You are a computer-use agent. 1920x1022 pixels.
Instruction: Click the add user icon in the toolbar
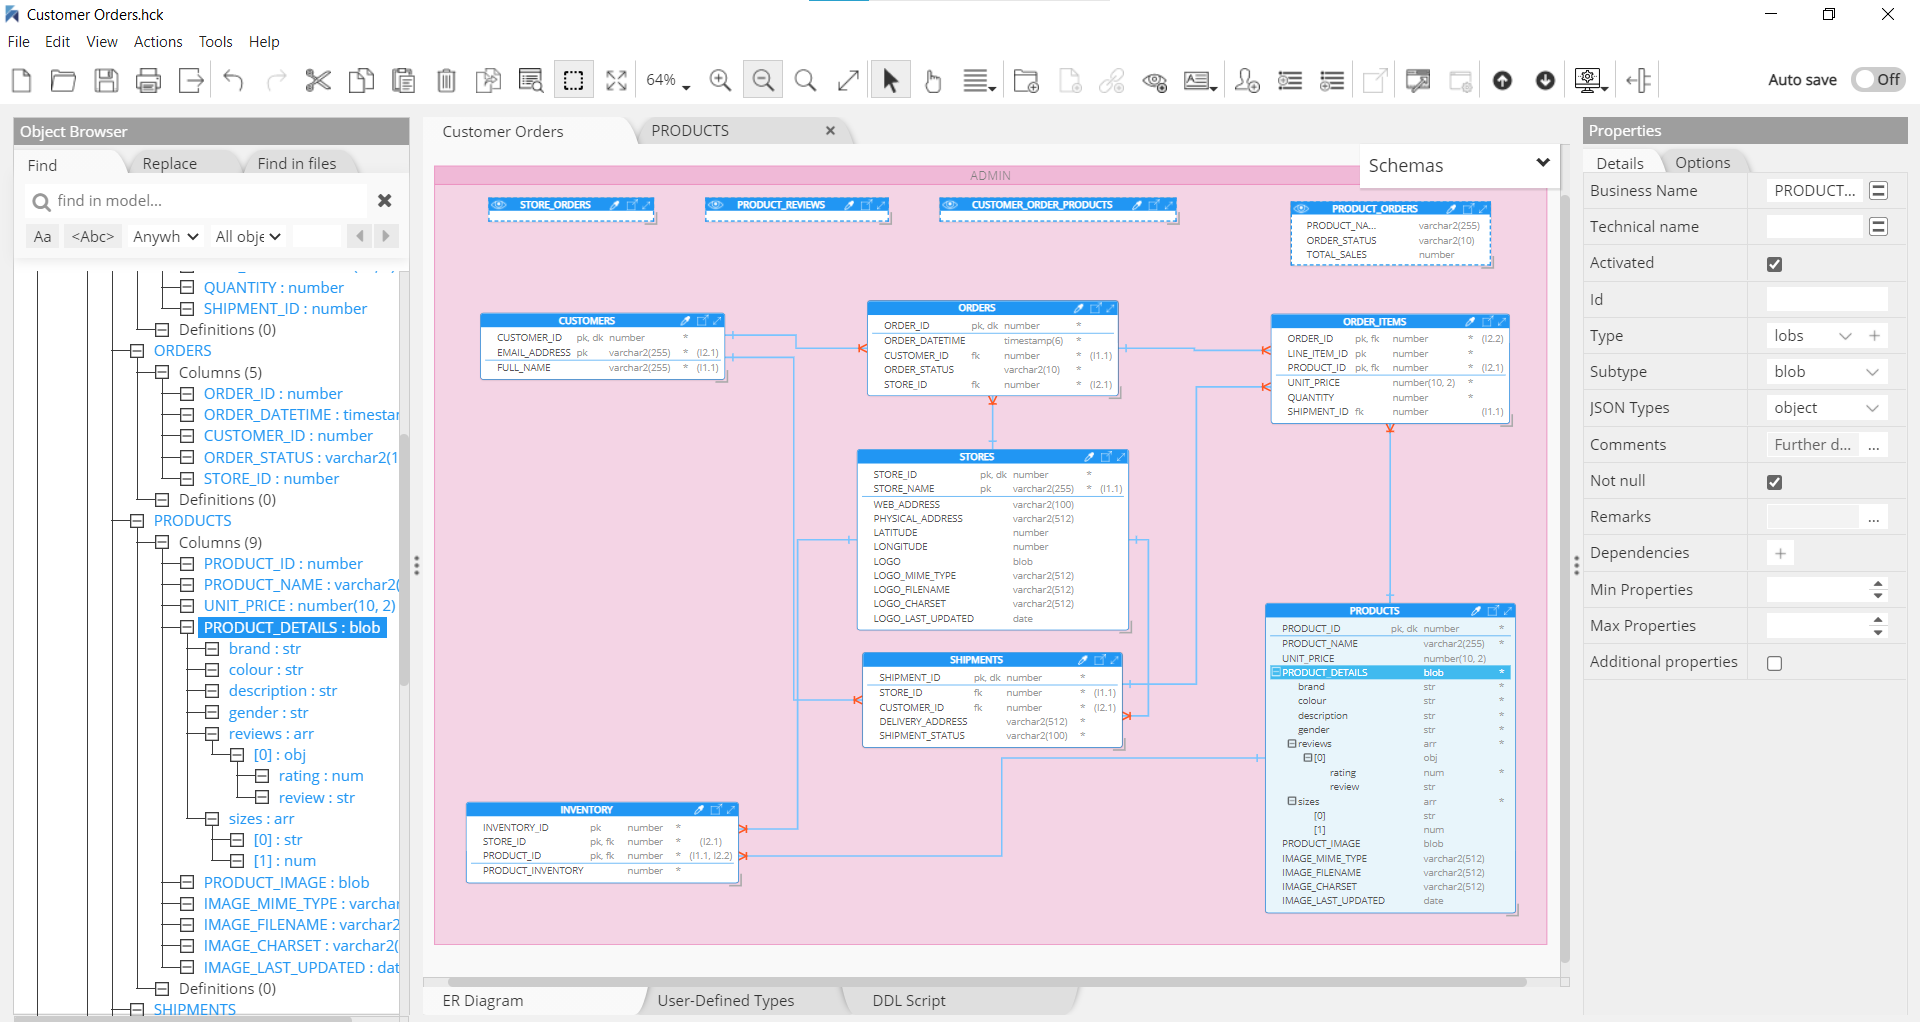coord(1247,80)
